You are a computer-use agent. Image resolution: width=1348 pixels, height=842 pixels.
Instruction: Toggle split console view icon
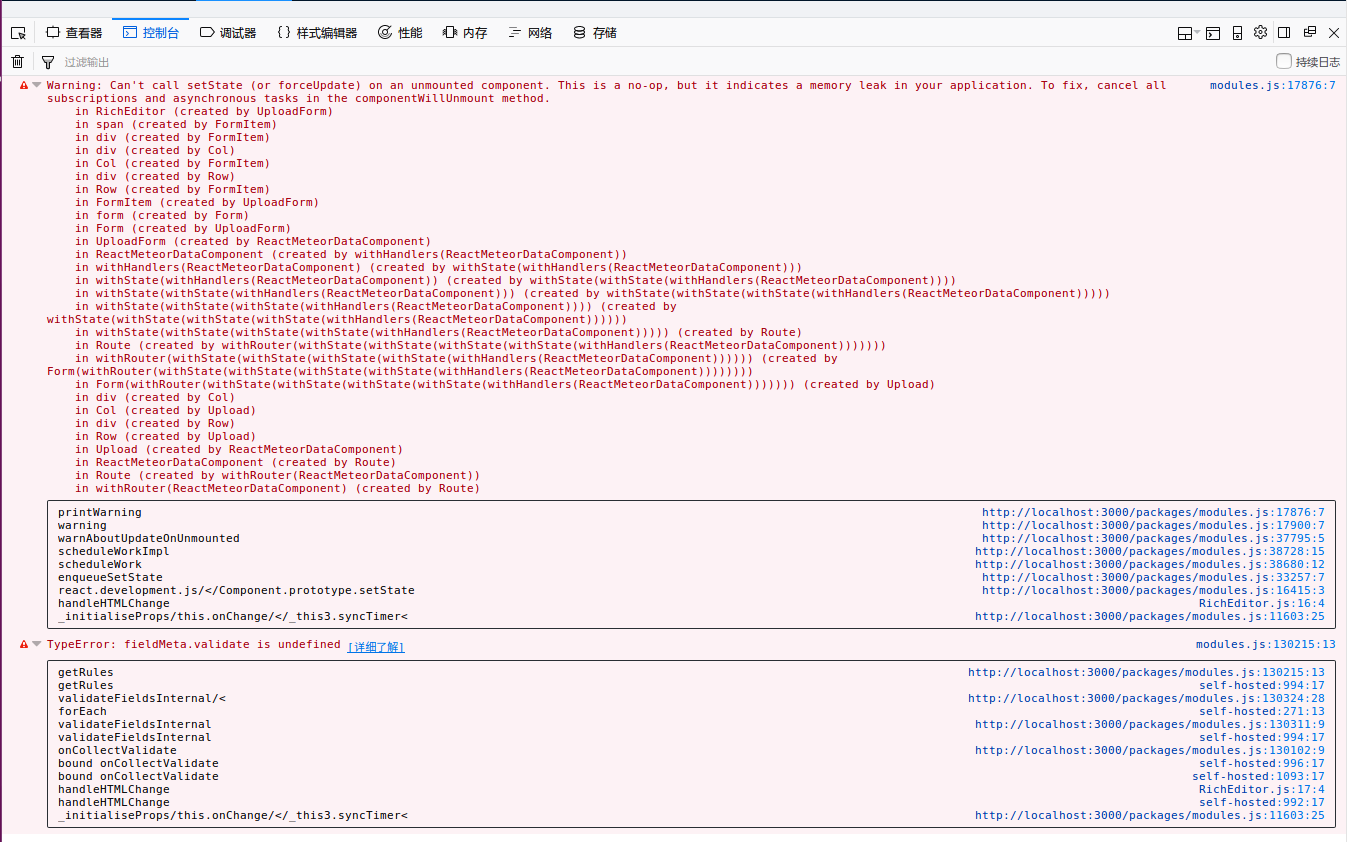click(x=1211, y=31)
